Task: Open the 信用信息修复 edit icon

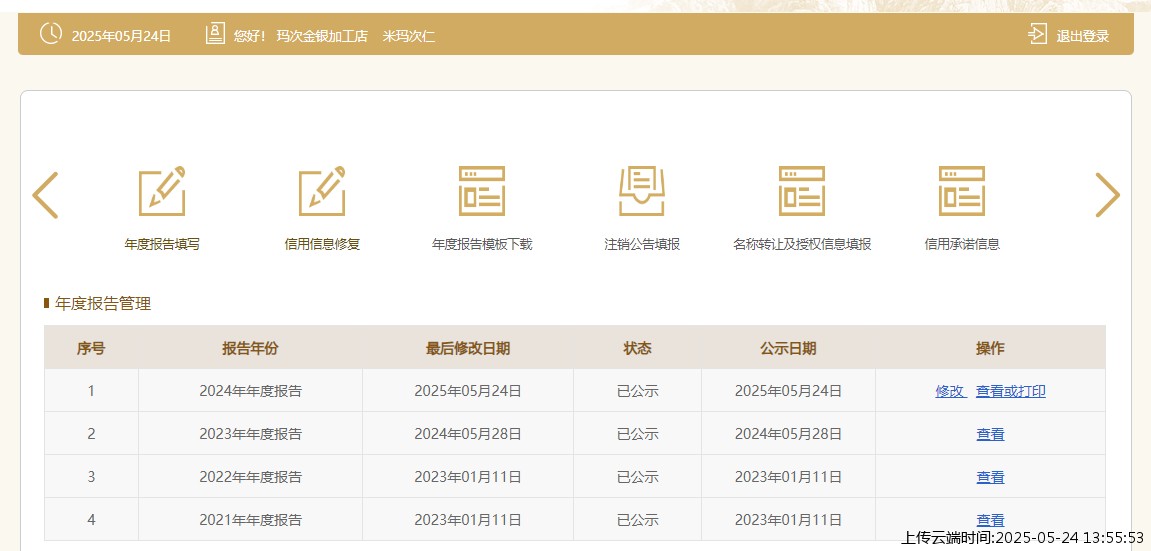Action: [x=322, y=191]
